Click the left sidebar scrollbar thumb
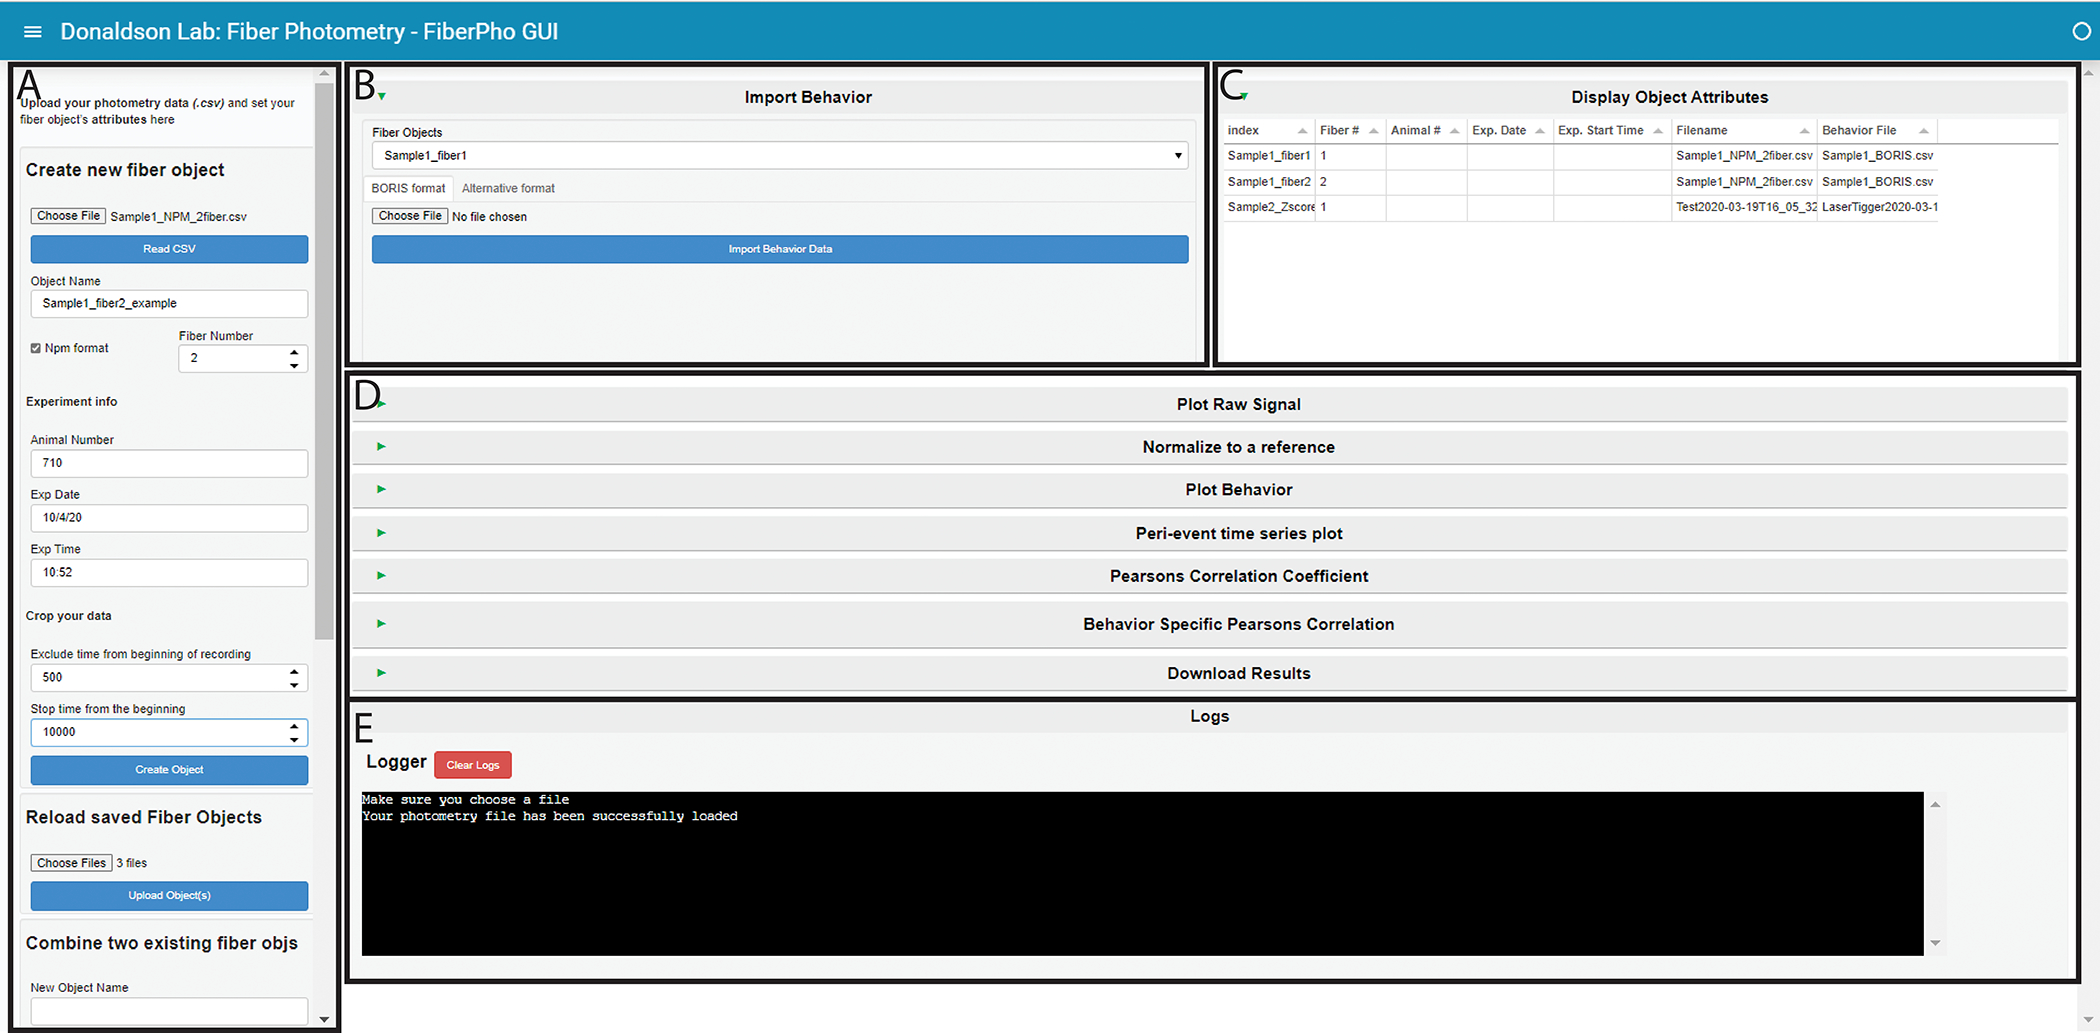This screenshot has height=1033, width=2100. tap(324, 360)
